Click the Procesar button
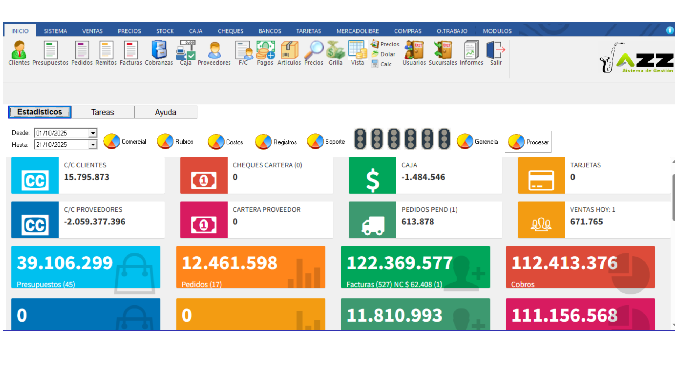This screenshot has width=680, height=390. point(529,141)
